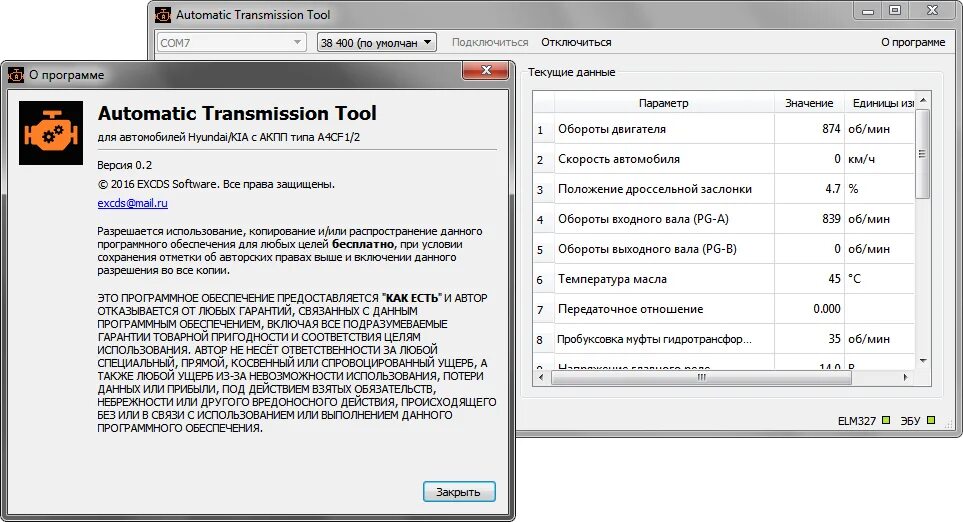Click the value 4.7 cell
The width and height of the screenshot is (963, 522).
pyautogui.click(x=809, y=189)
